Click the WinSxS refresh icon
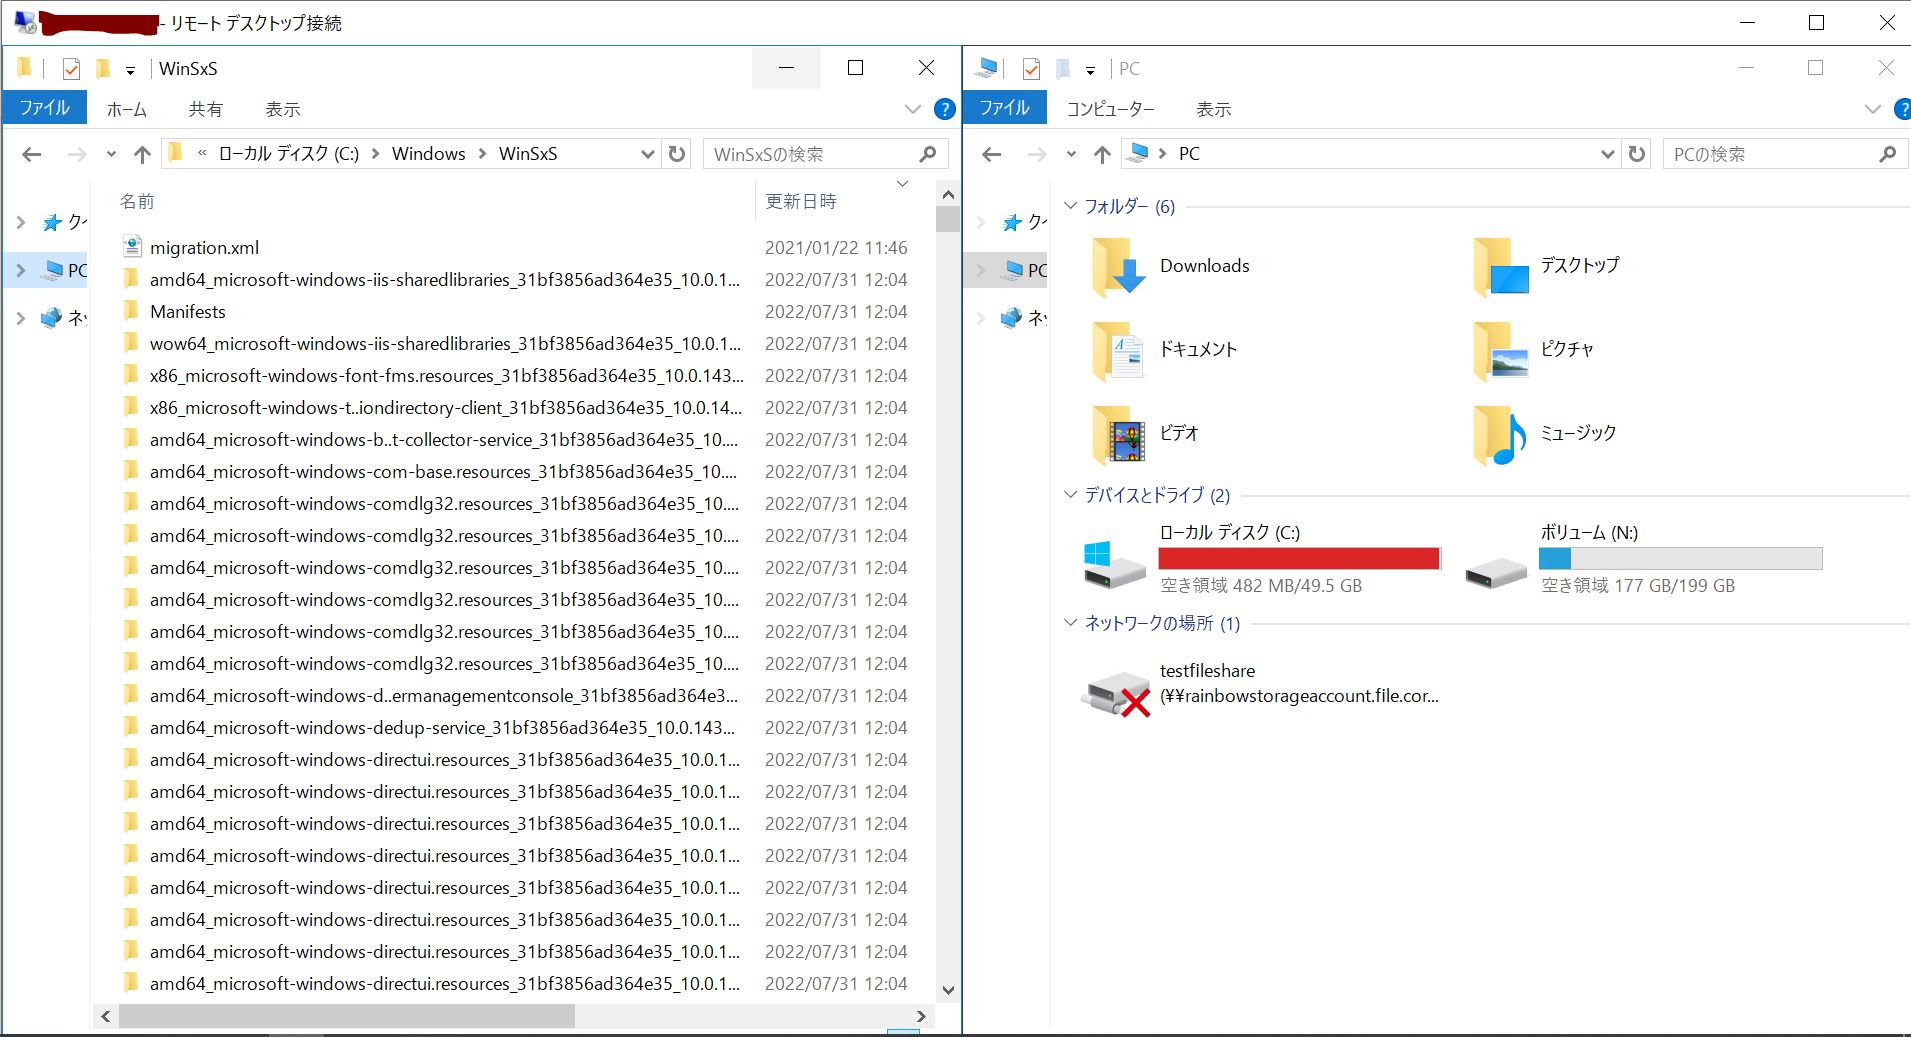Screen dimensions: 1911x1037 pyautogui.click(x=677, y=154)
